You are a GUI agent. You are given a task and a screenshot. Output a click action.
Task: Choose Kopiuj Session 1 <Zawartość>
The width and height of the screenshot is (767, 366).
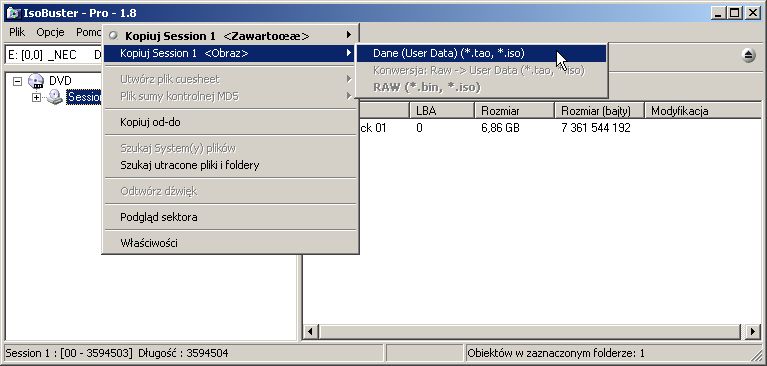pyautogui.click(x=230, y=36)
